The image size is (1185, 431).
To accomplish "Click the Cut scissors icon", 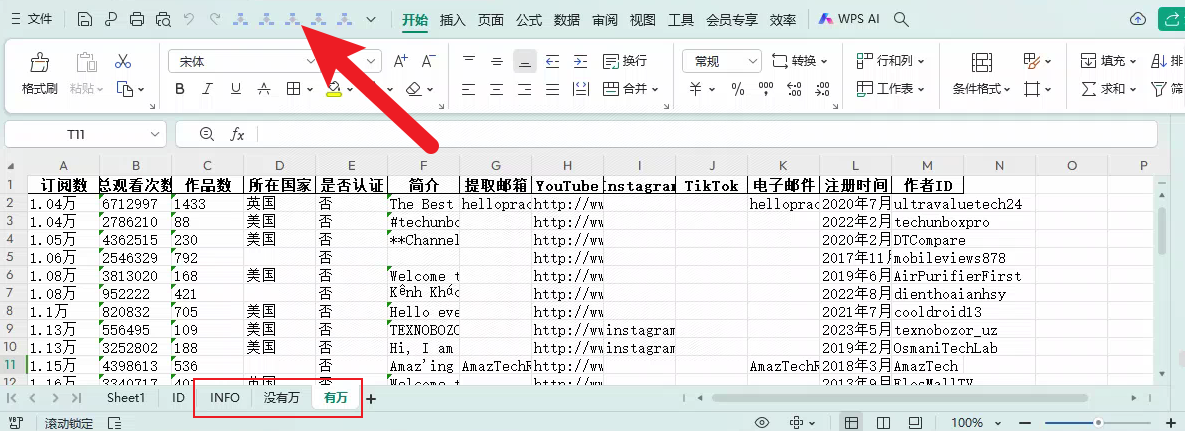I will (123, 62).
